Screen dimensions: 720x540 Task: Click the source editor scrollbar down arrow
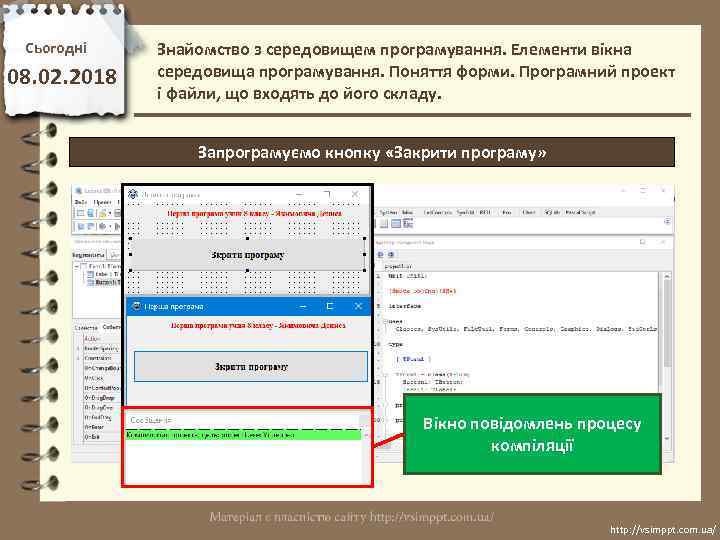pyautogui.click(x=667, y=438)
